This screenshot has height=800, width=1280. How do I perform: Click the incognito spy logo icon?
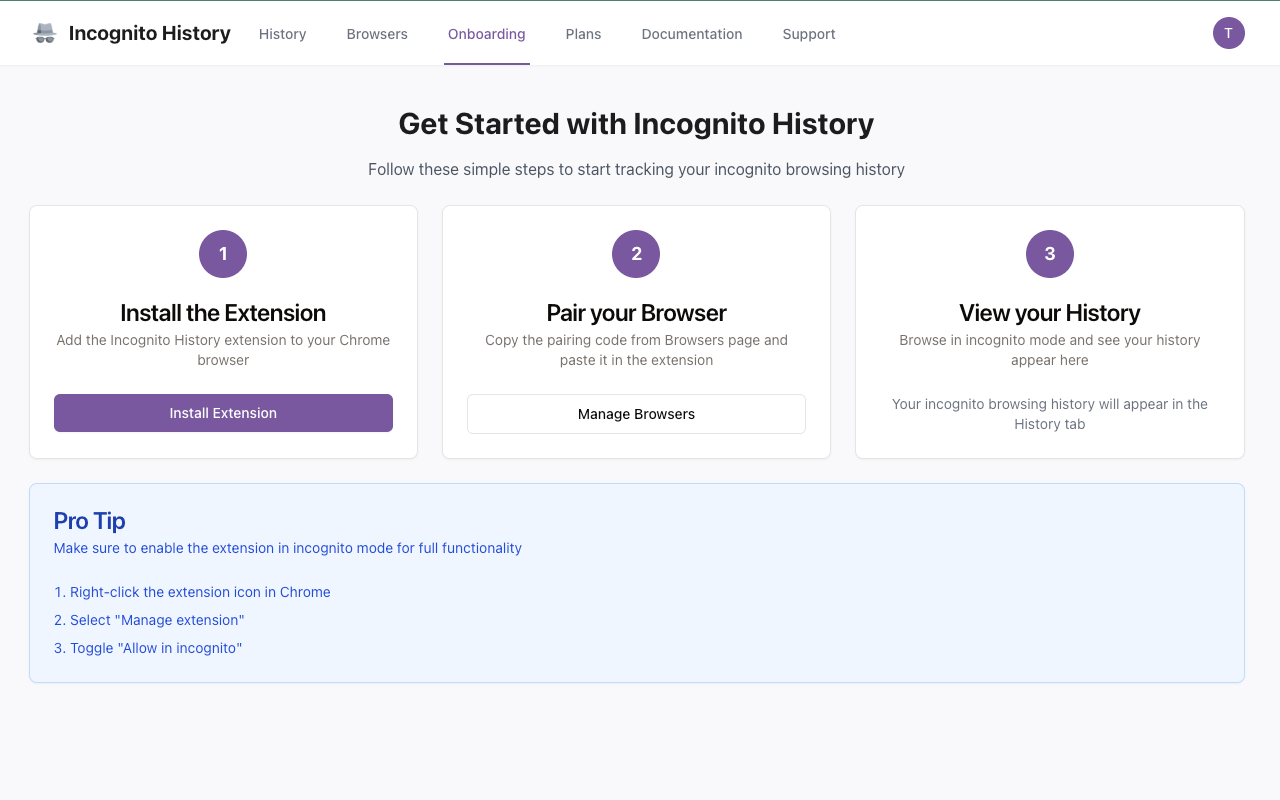(x=45, y=33)
